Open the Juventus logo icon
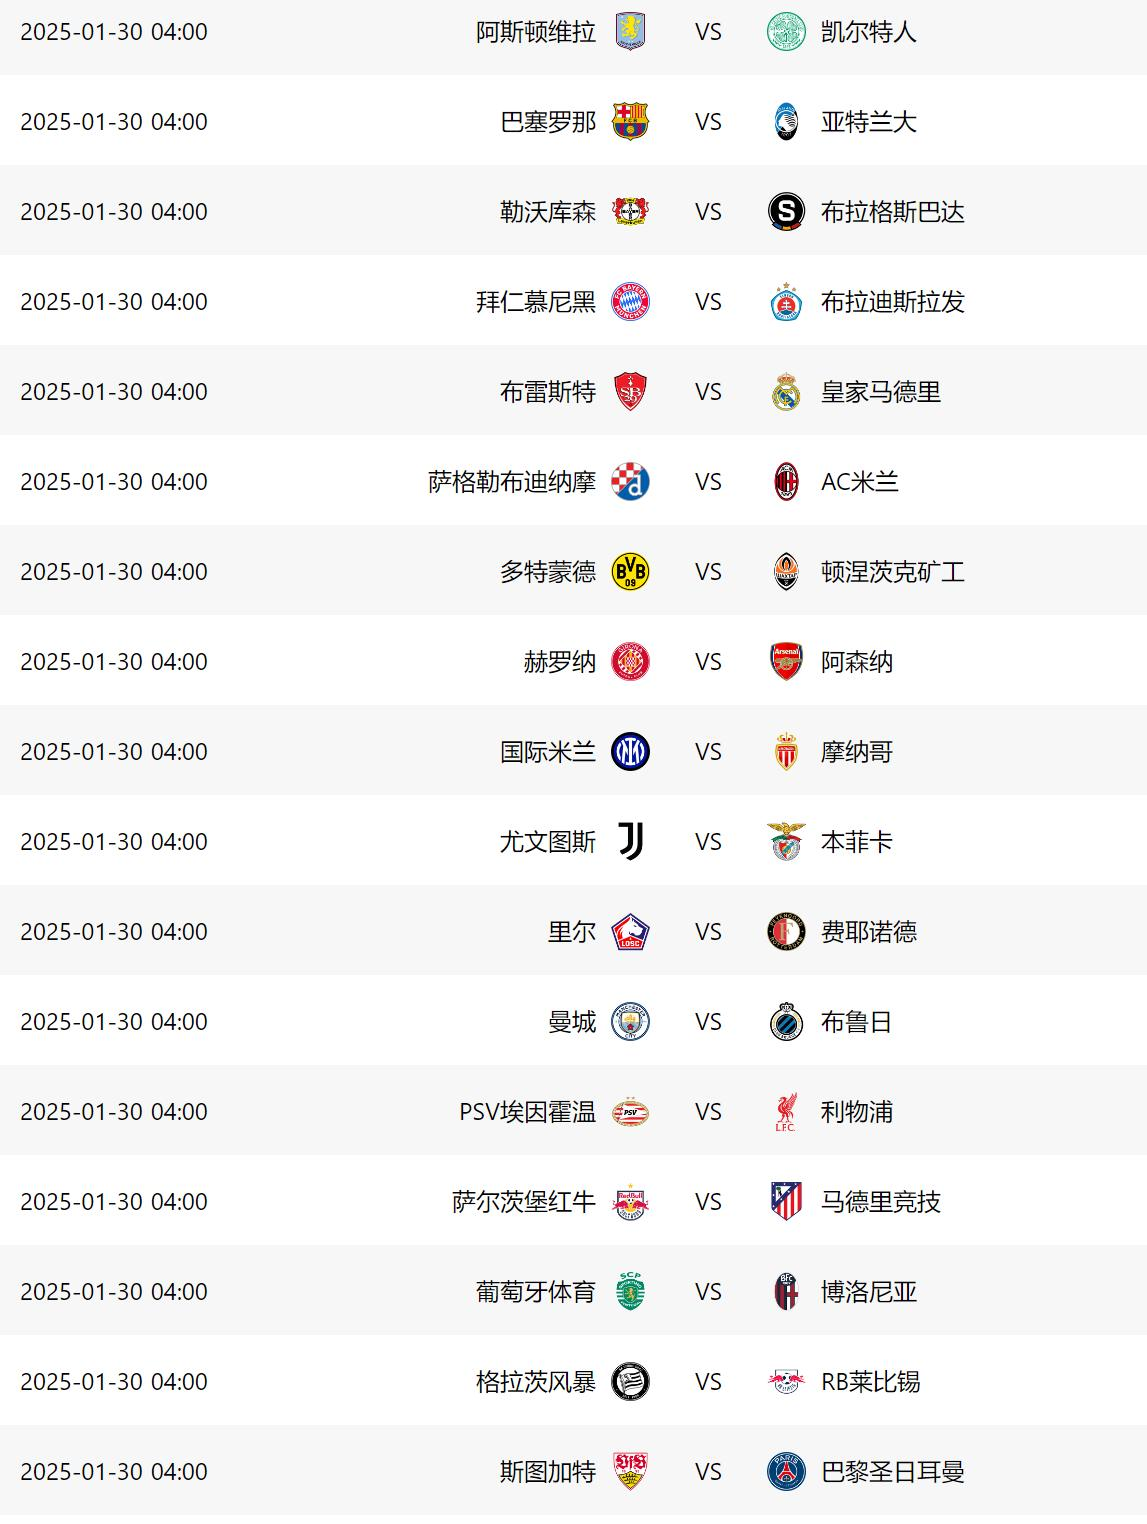This screenshot has width=1147, height=1524. coord(630,842)
